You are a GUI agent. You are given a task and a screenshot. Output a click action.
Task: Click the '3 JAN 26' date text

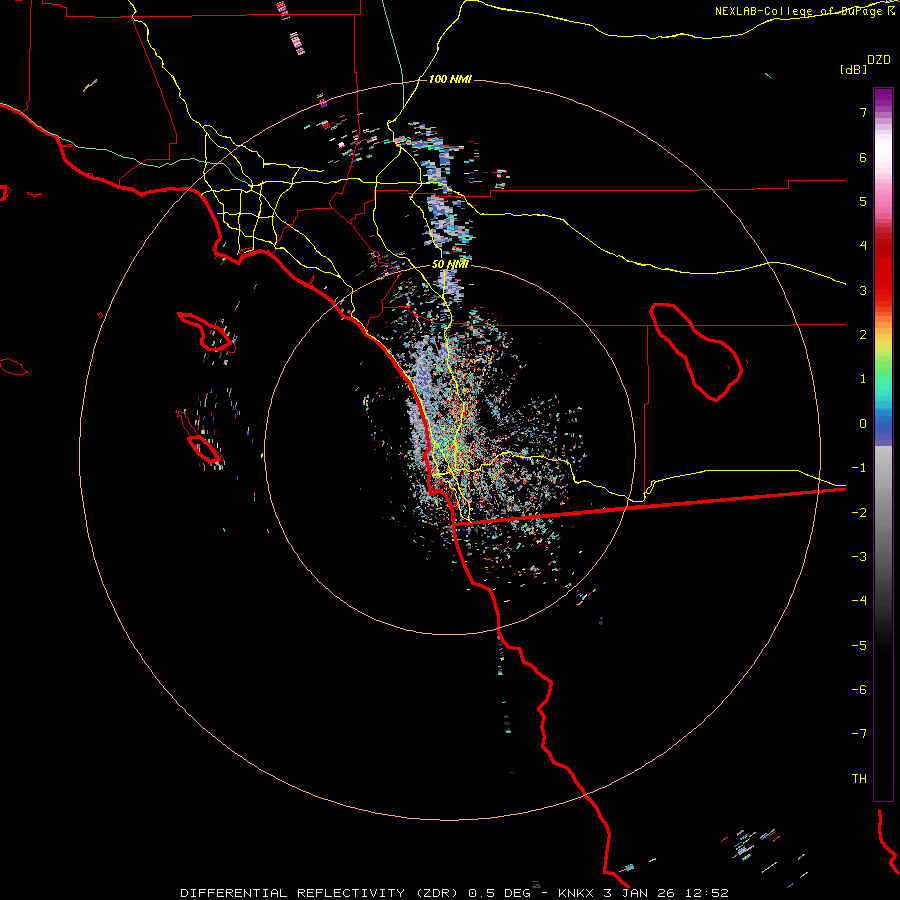(x=640, y=893)
